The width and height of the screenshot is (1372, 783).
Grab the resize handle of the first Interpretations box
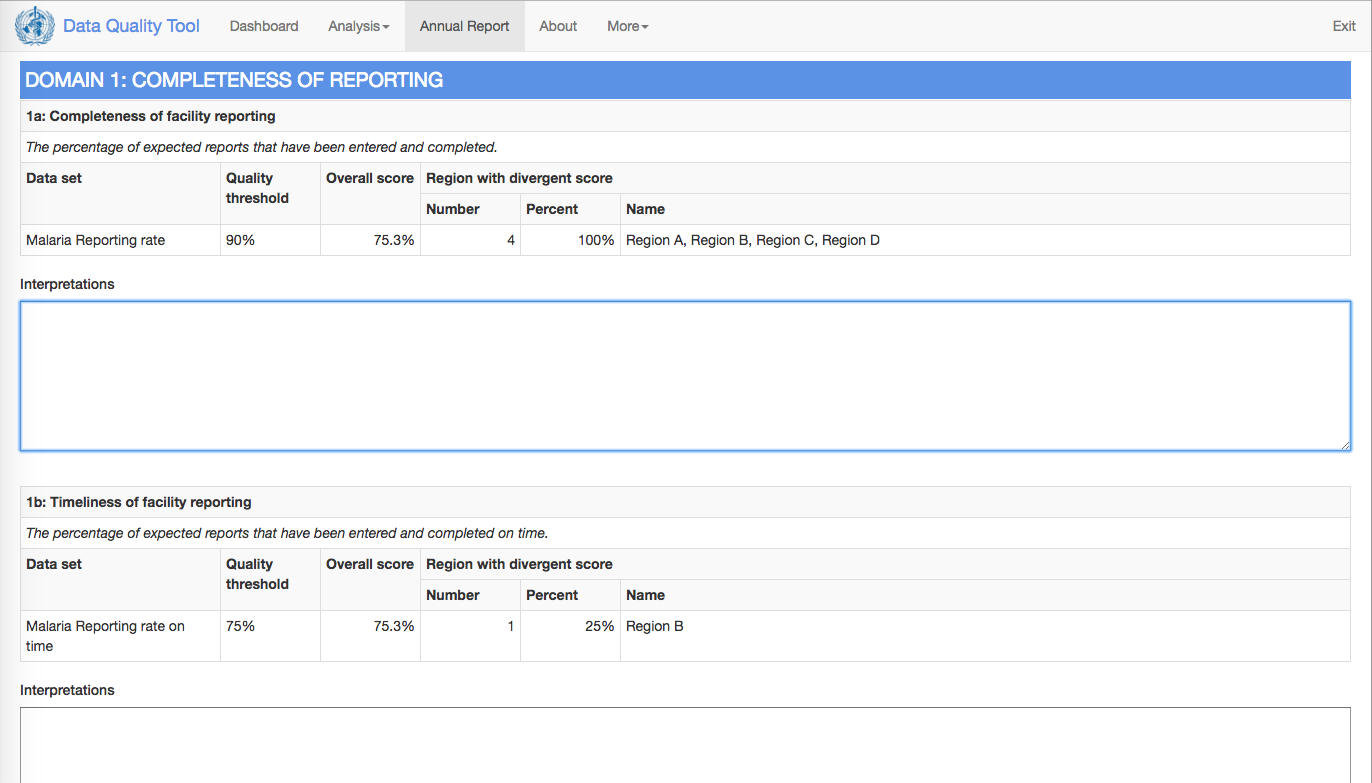point(1345,445)
